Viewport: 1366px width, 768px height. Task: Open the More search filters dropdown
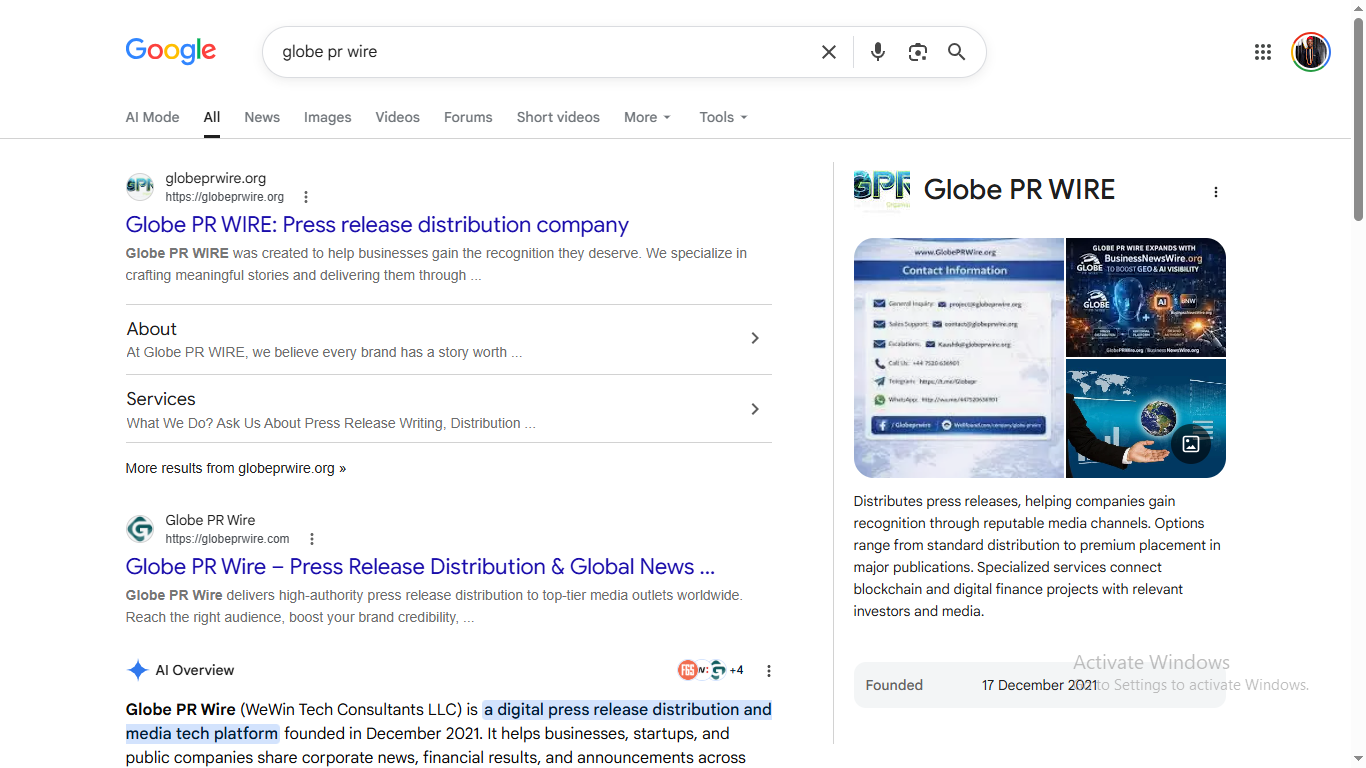(x=647, y=117)
